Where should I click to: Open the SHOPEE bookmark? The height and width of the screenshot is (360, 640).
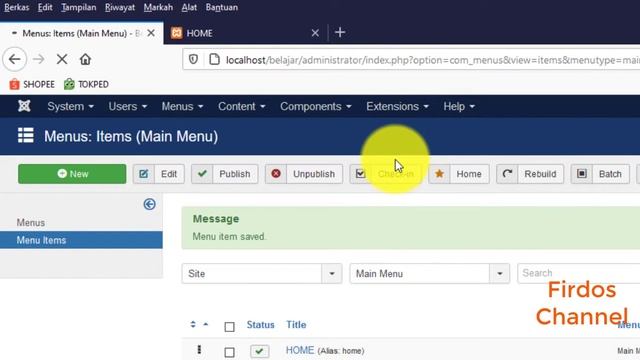pyautogui.click(x=32, y=84)
